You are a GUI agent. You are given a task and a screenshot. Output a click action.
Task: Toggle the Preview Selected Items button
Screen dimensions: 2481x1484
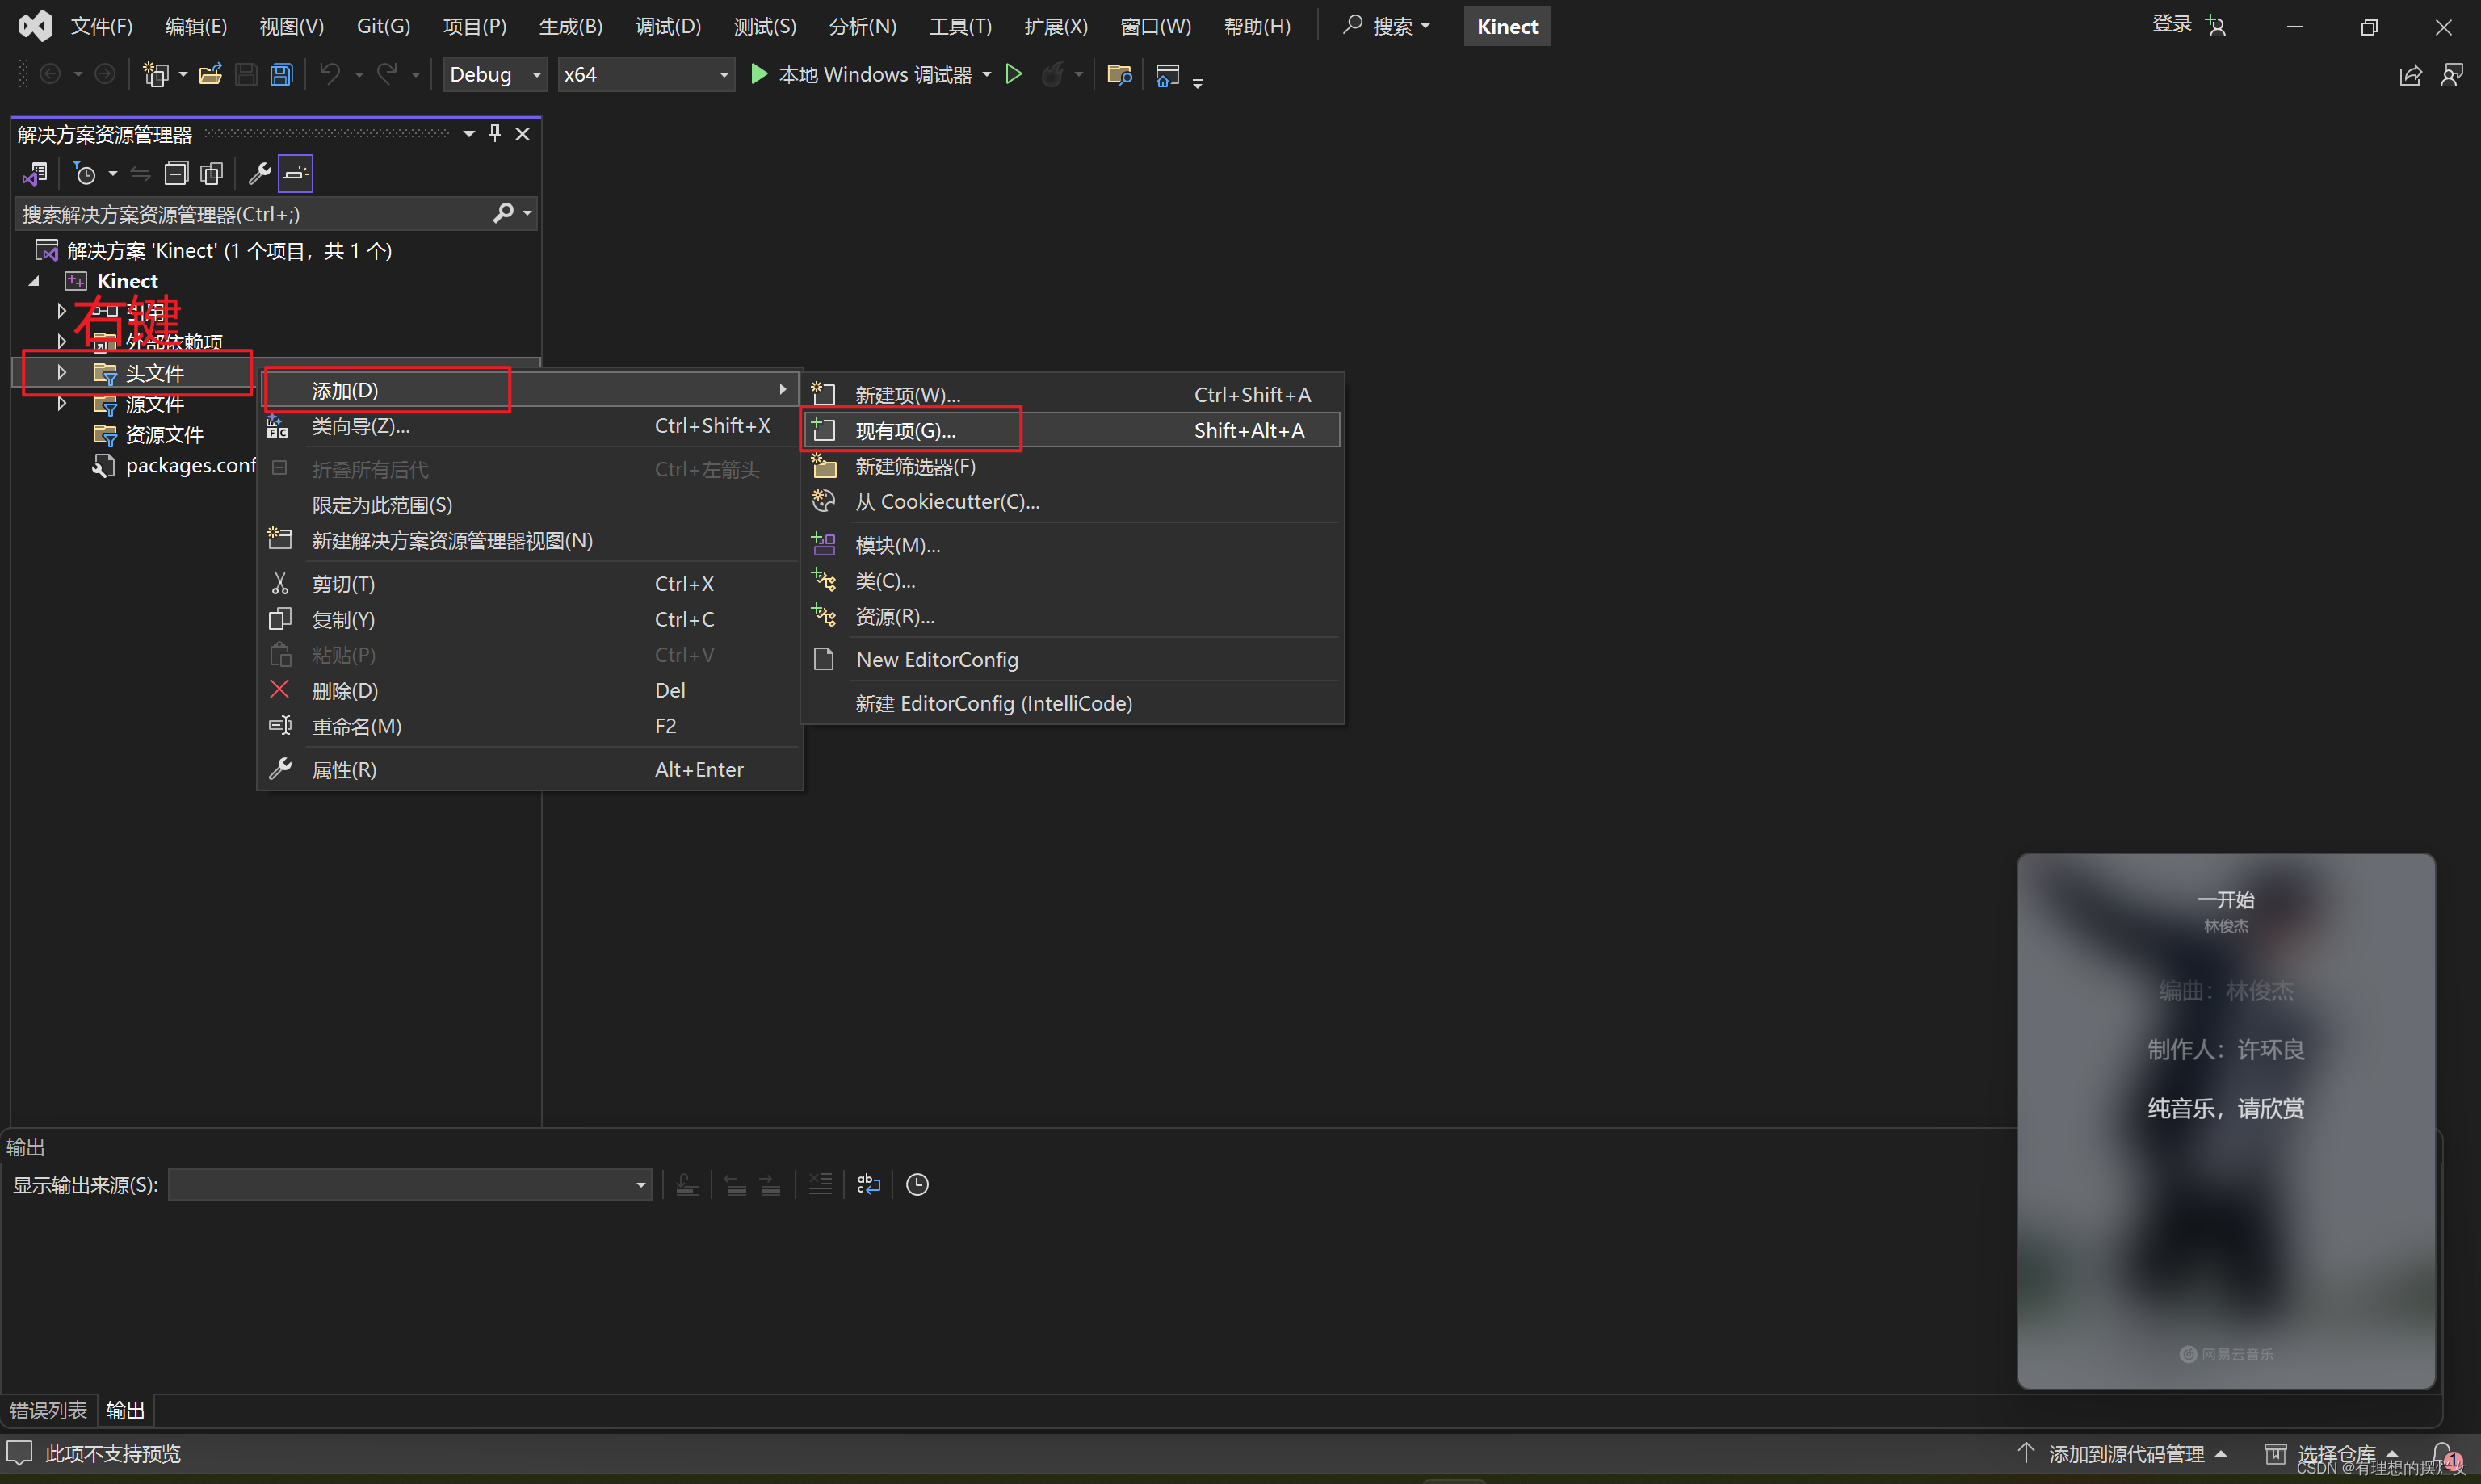295,174
